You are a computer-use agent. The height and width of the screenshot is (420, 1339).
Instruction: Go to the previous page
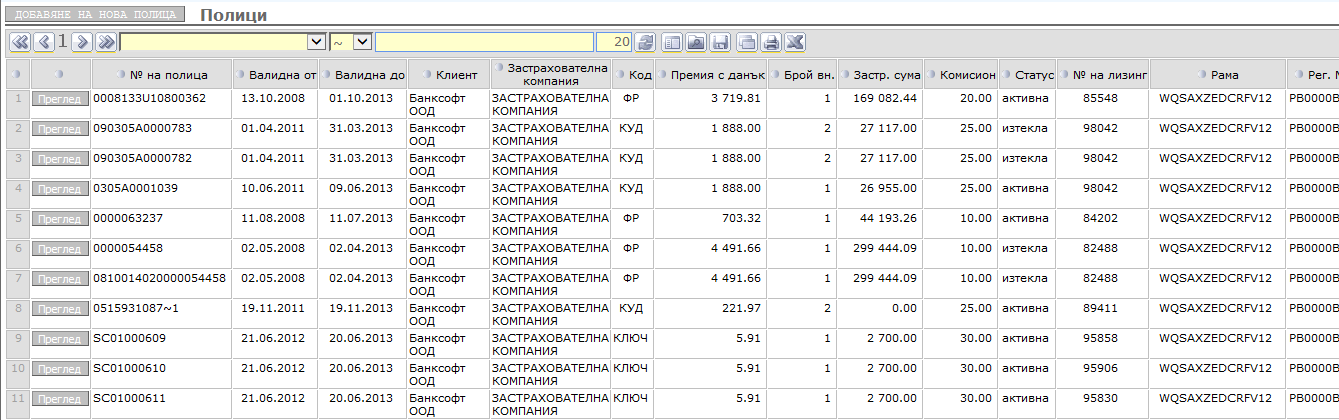coord(43,42)
